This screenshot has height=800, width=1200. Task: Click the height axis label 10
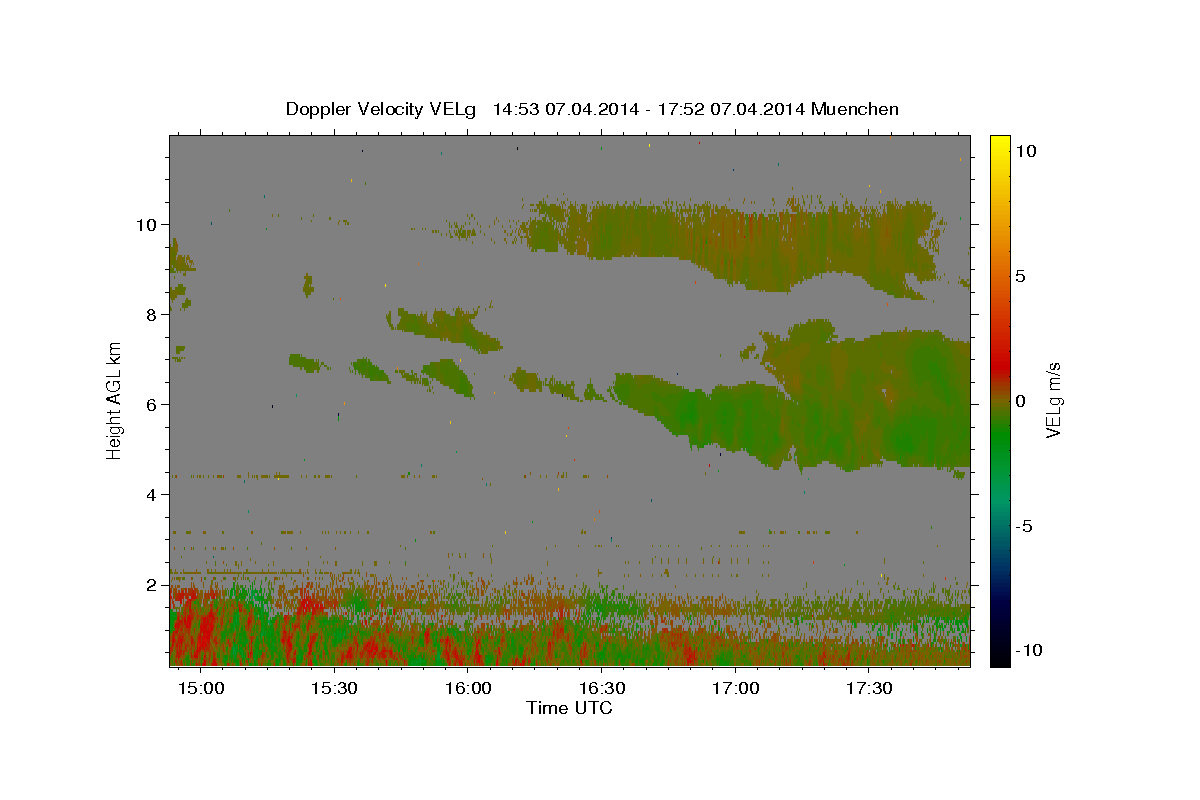click(148, 225)
